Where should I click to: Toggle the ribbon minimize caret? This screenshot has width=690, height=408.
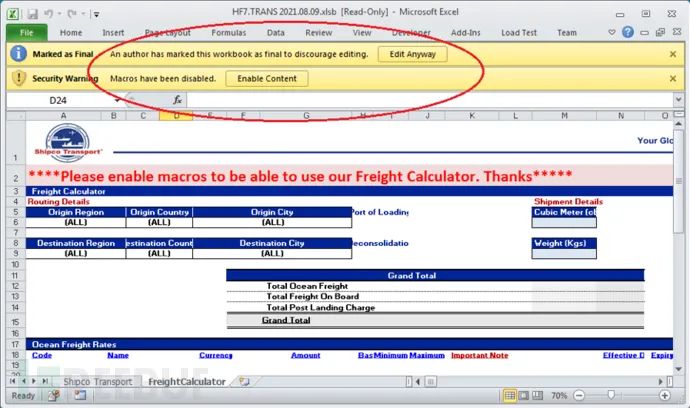(612, 32)
